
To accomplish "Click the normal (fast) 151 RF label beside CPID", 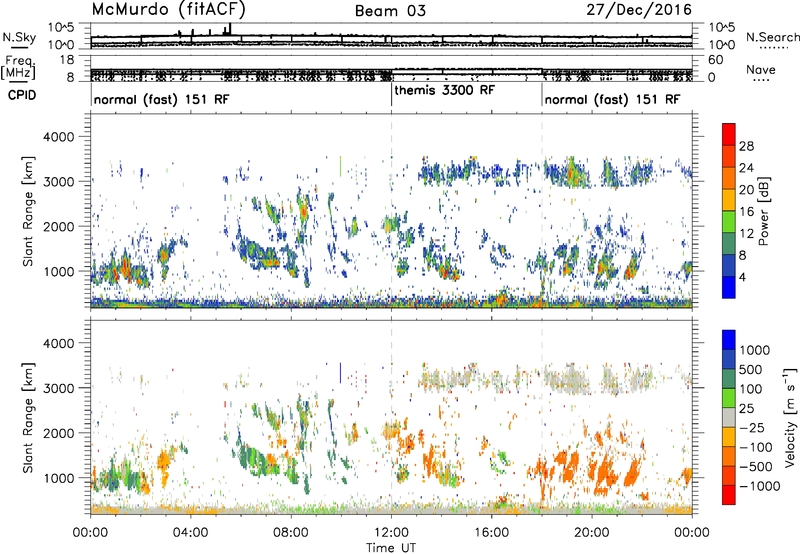I will (x=161, y=99).
